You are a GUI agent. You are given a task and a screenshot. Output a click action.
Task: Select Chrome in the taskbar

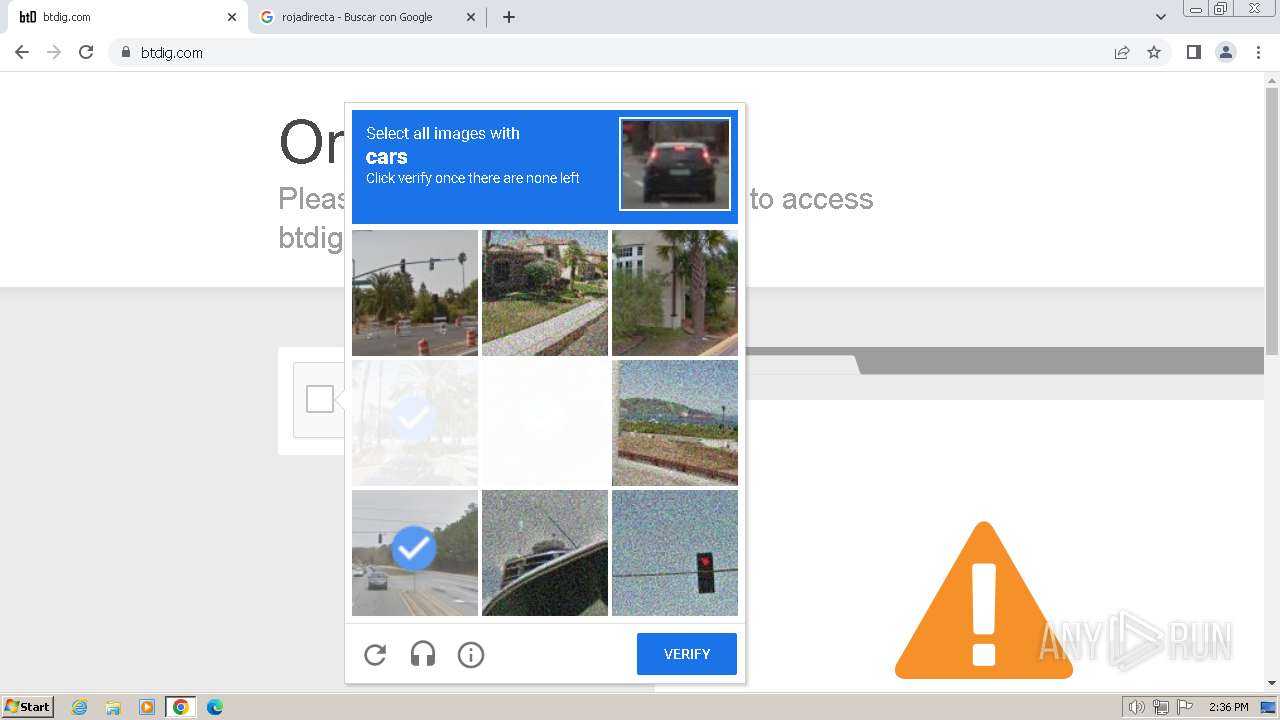[180, 707]
